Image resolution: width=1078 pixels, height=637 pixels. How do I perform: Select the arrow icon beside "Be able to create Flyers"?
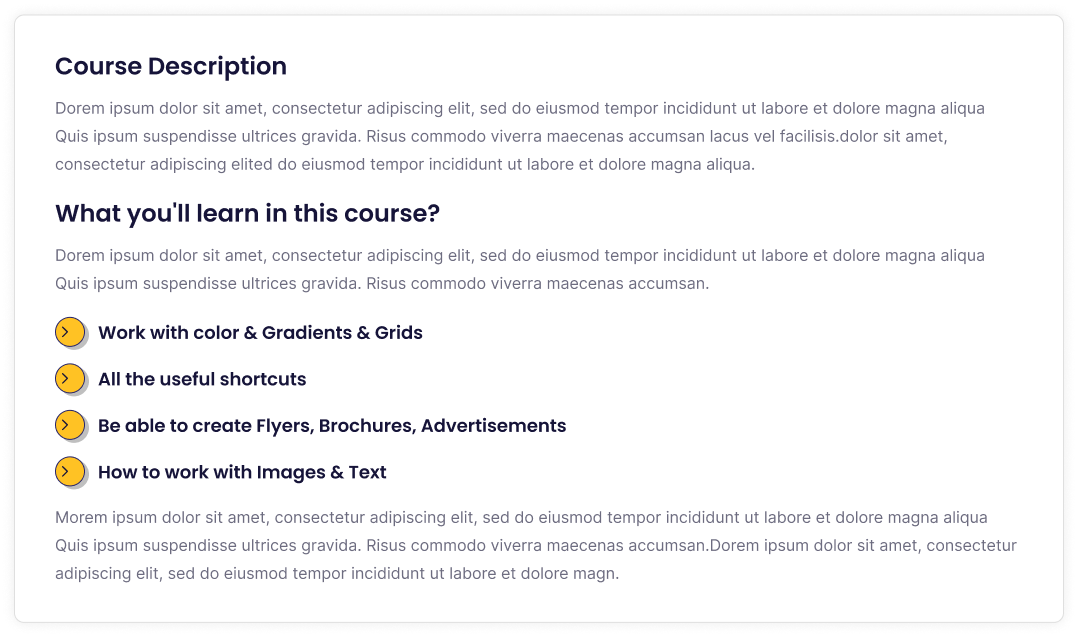click(69, 425)
